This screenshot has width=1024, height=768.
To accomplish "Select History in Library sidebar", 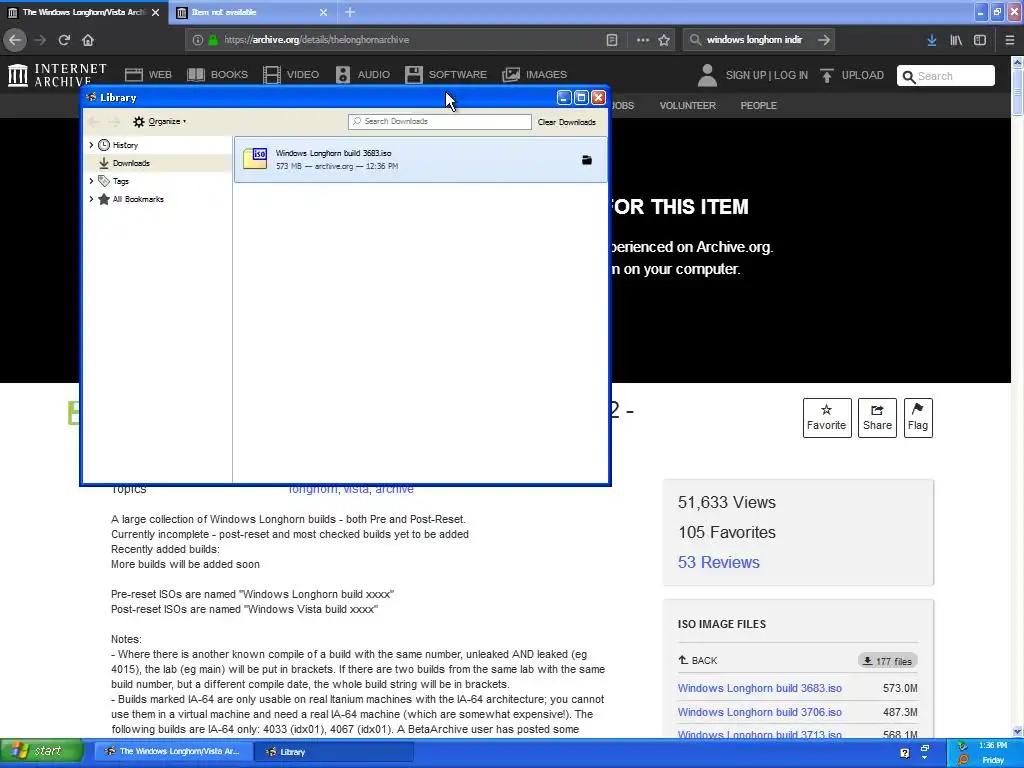I will [125, 145].
